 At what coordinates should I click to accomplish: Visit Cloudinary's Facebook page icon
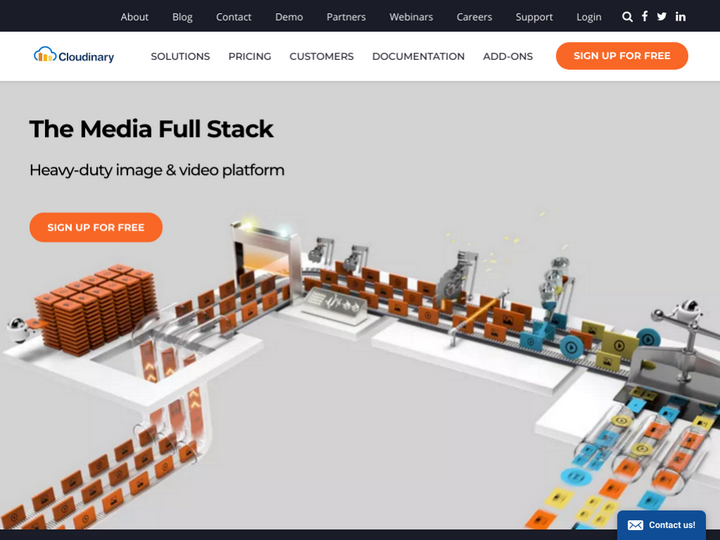(x=645, y=17)
